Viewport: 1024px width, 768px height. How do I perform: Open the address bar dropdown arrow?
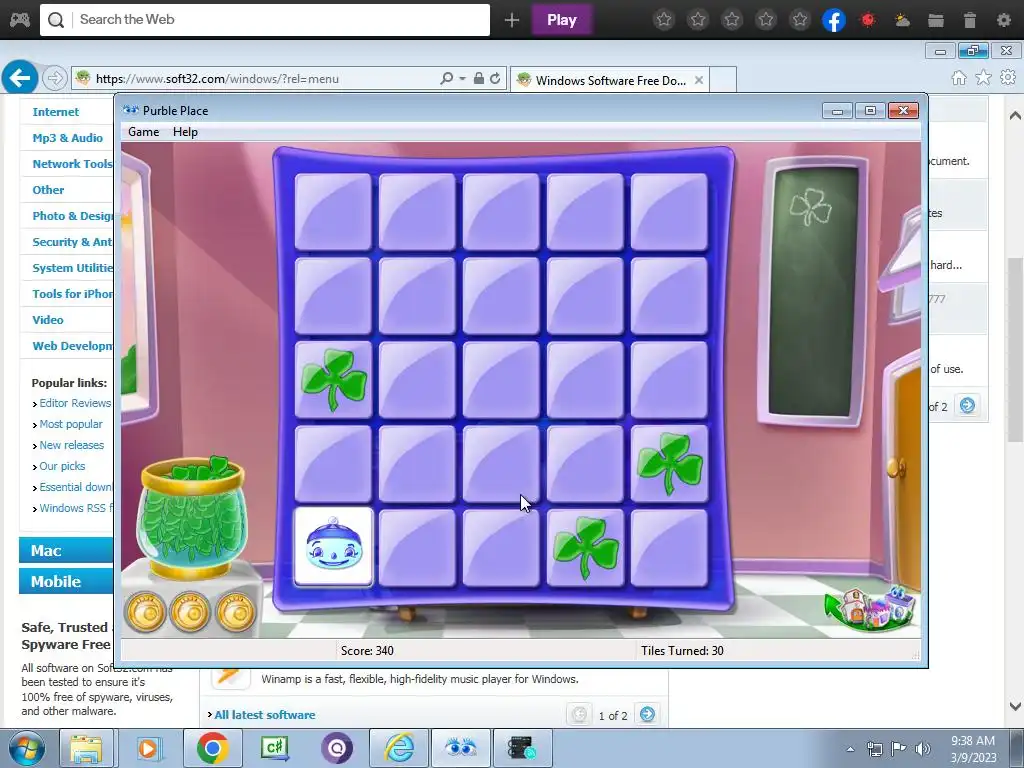(462, 78)
